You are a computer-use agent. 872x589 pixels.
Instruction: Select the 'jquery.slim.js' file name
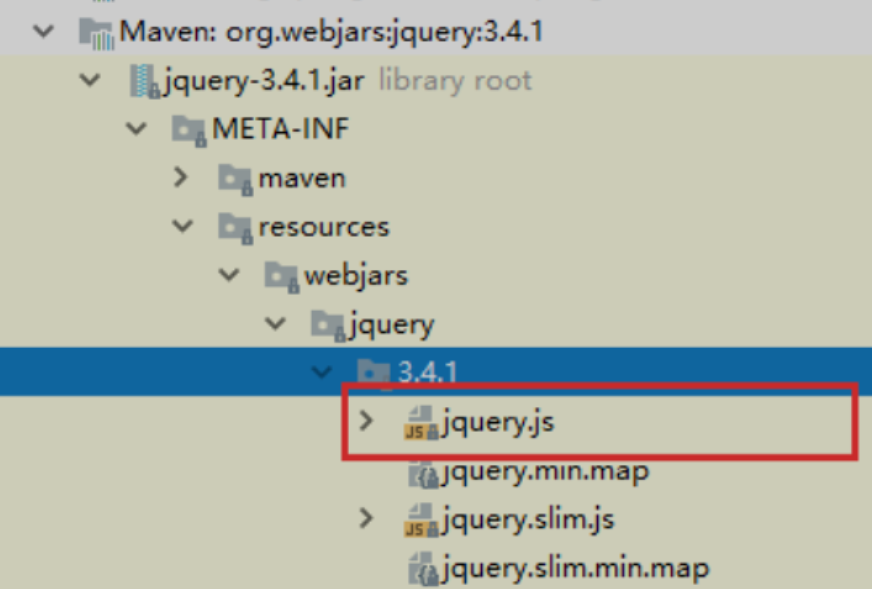click(x=528, y=521)
